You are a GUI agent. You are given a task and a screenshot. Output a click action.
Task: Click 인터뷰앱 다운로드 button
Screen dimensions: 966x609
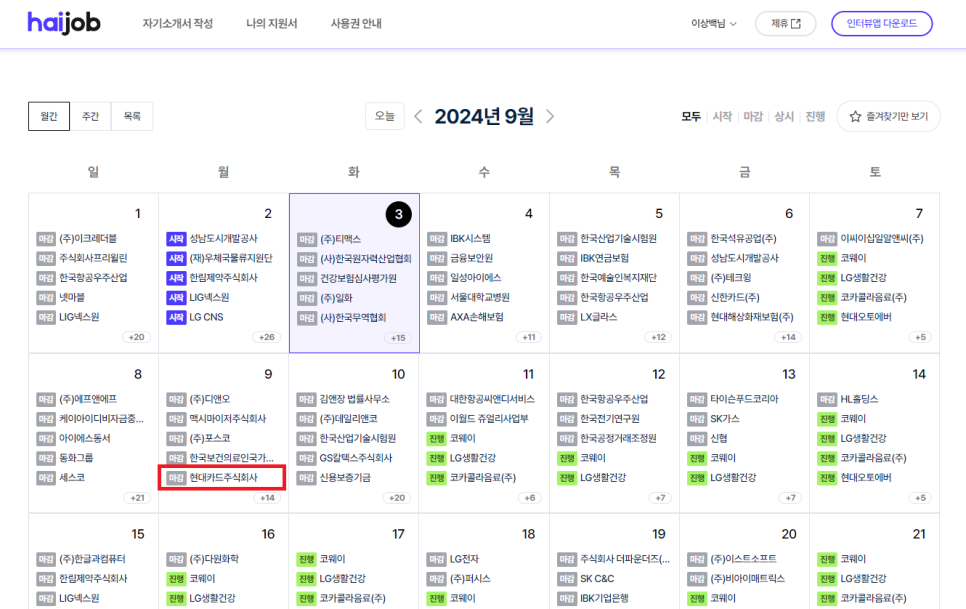(882, 23)
